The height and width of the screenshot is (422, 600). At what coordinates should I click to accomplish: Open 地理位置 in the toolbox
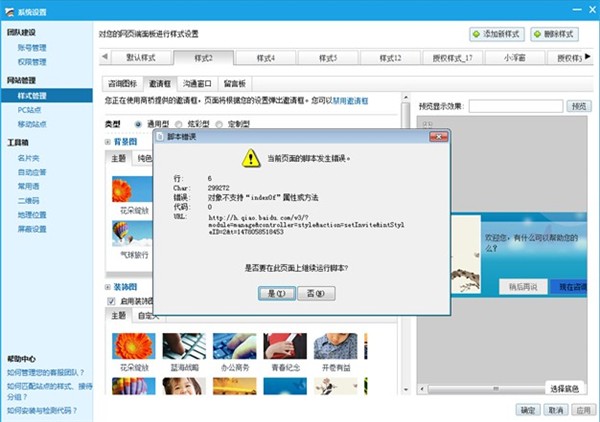tap(32, 215)
